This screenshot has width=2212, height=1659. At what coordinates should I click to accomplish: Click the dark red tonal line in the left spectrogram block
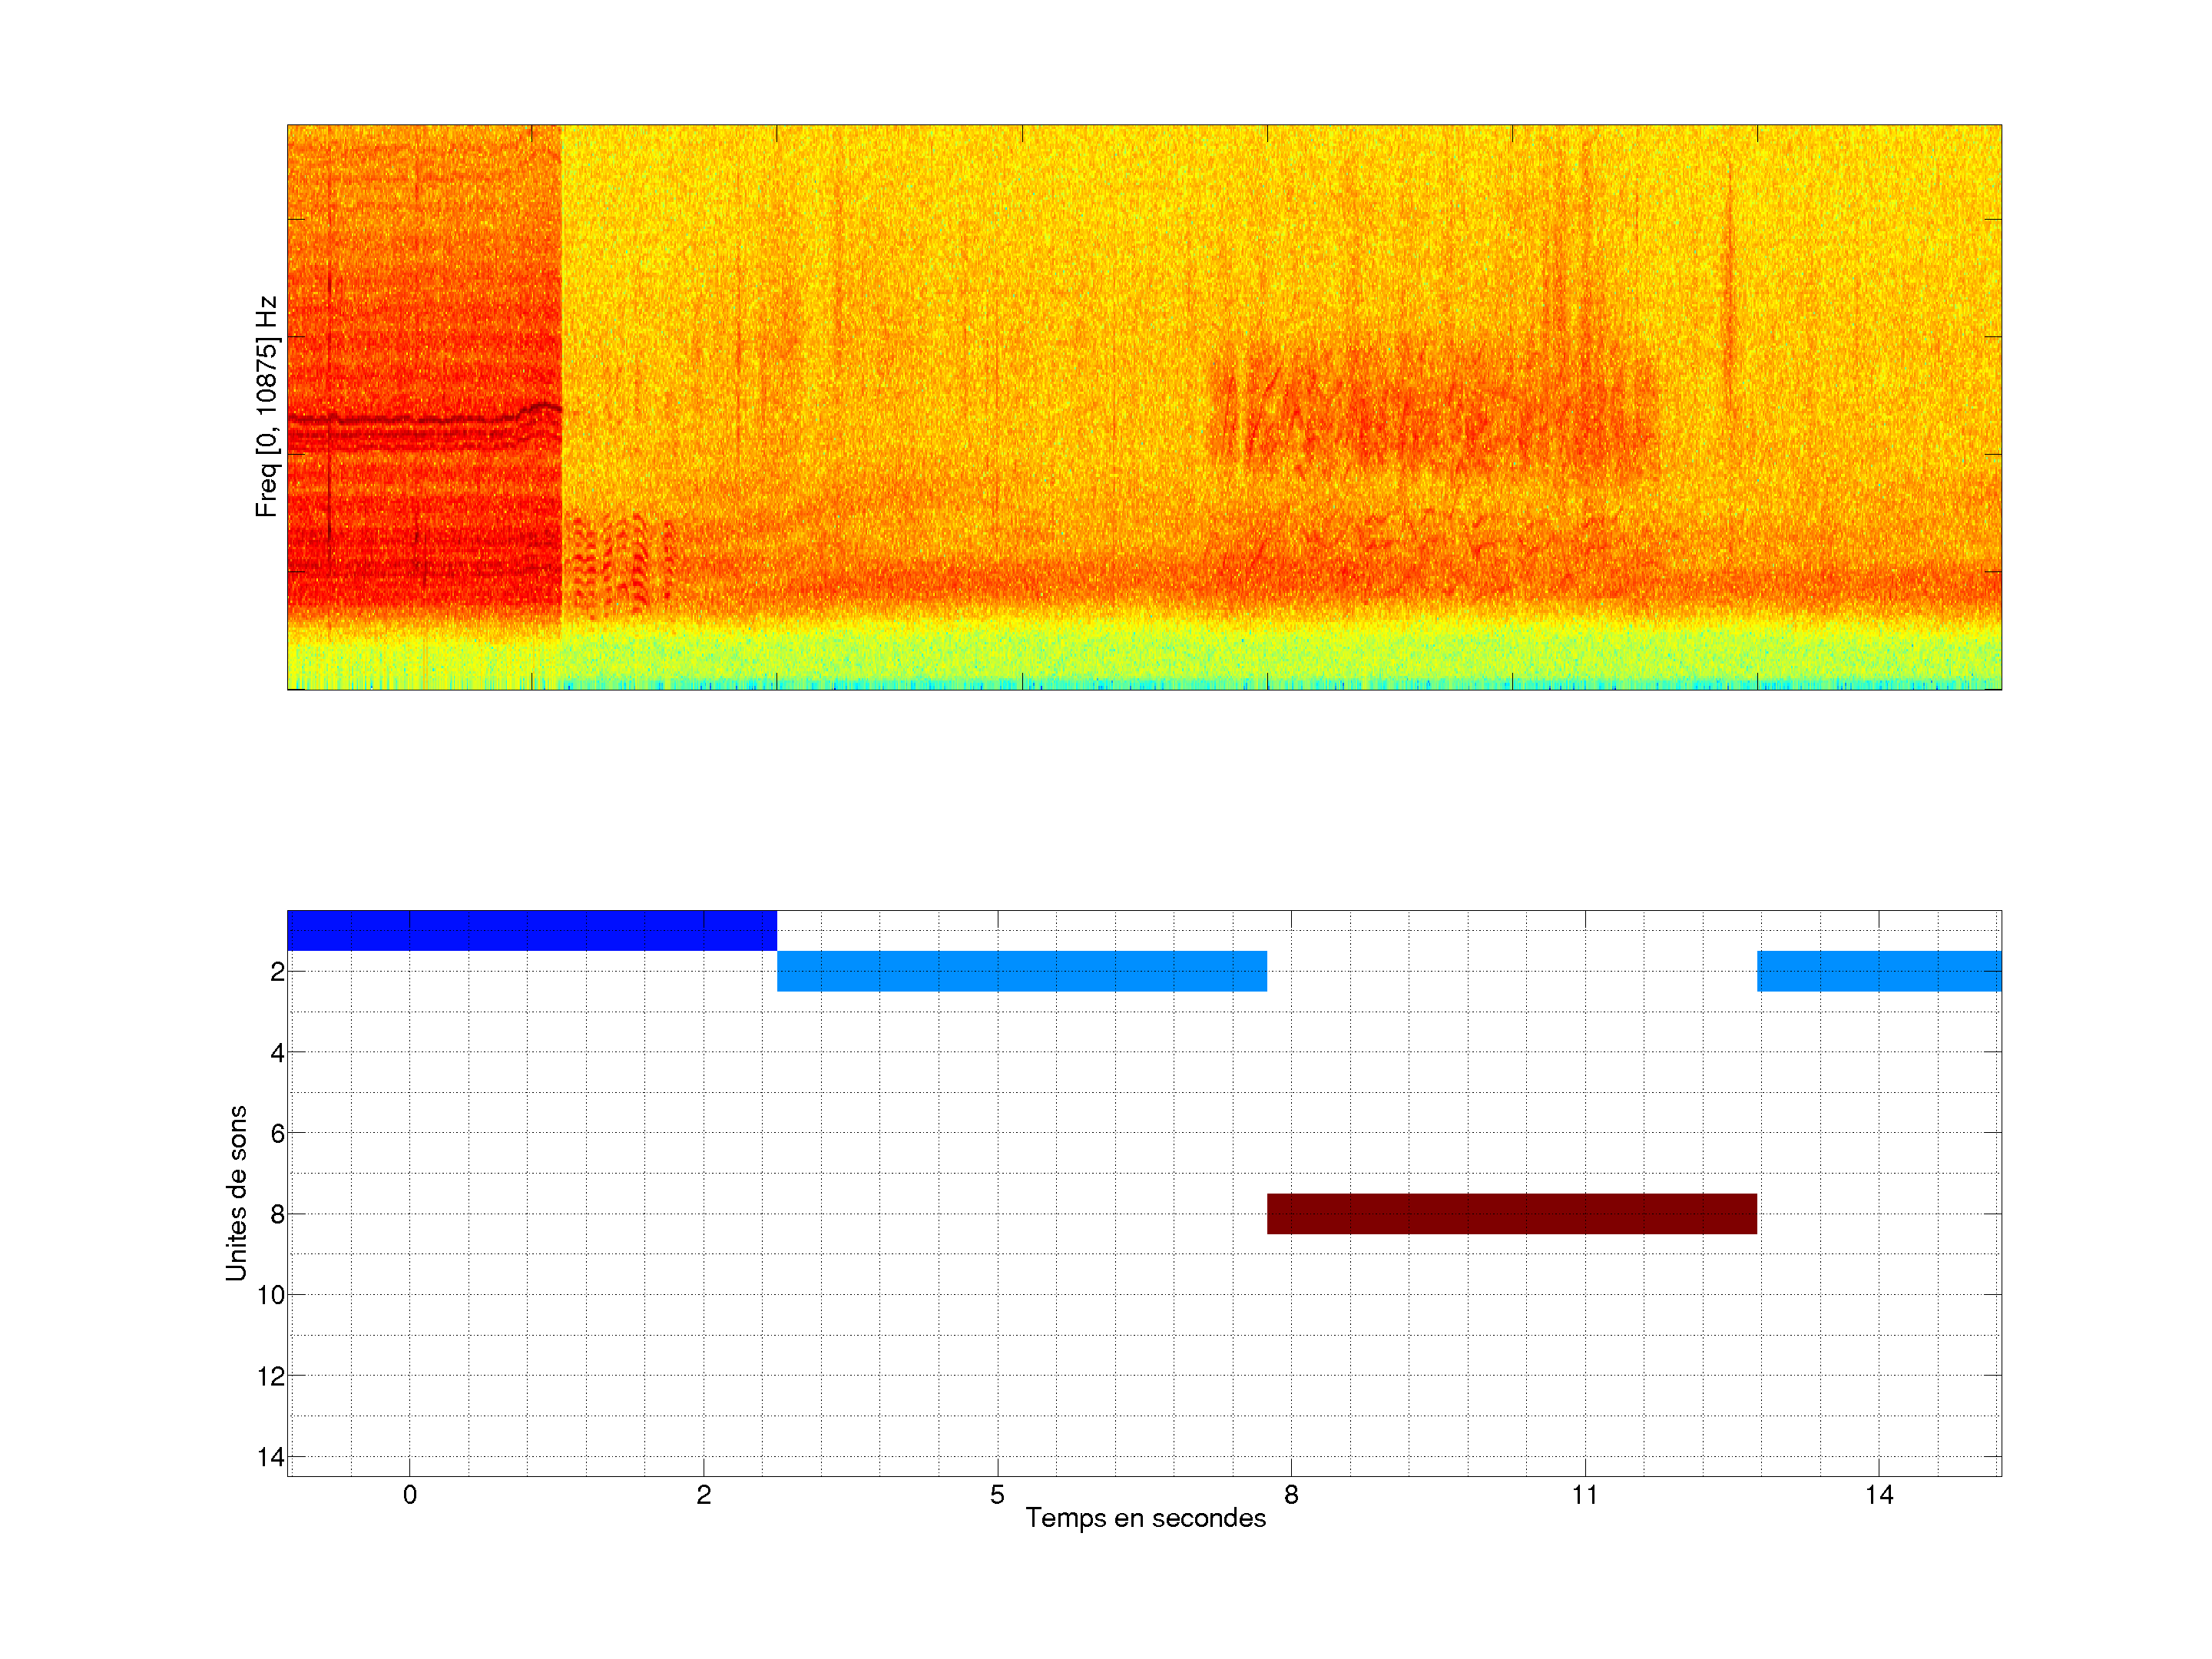420,420
